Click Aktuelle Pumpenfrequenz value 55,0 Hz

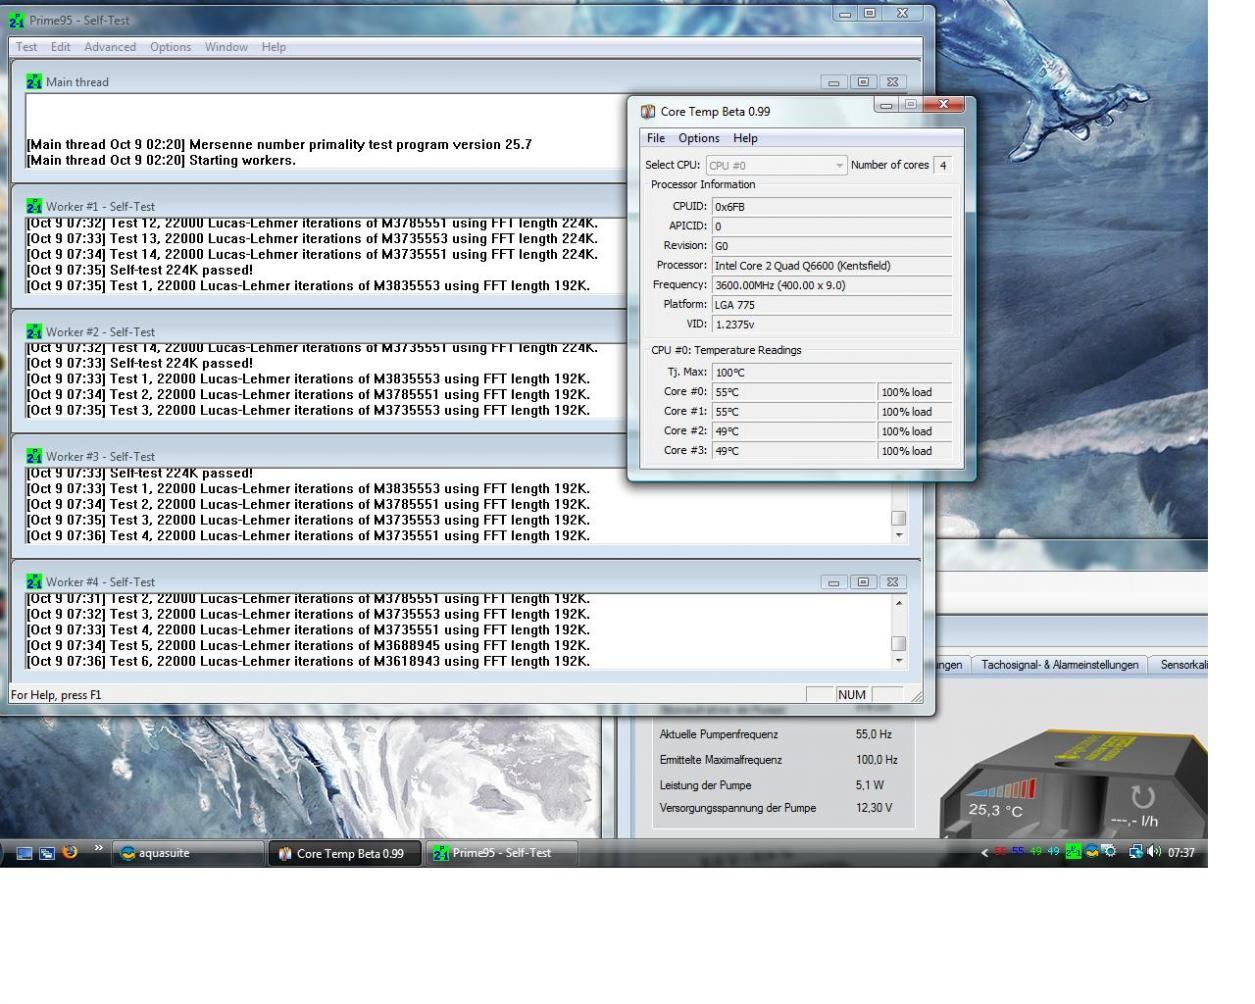pyautogui.click(x=874, y=734)
